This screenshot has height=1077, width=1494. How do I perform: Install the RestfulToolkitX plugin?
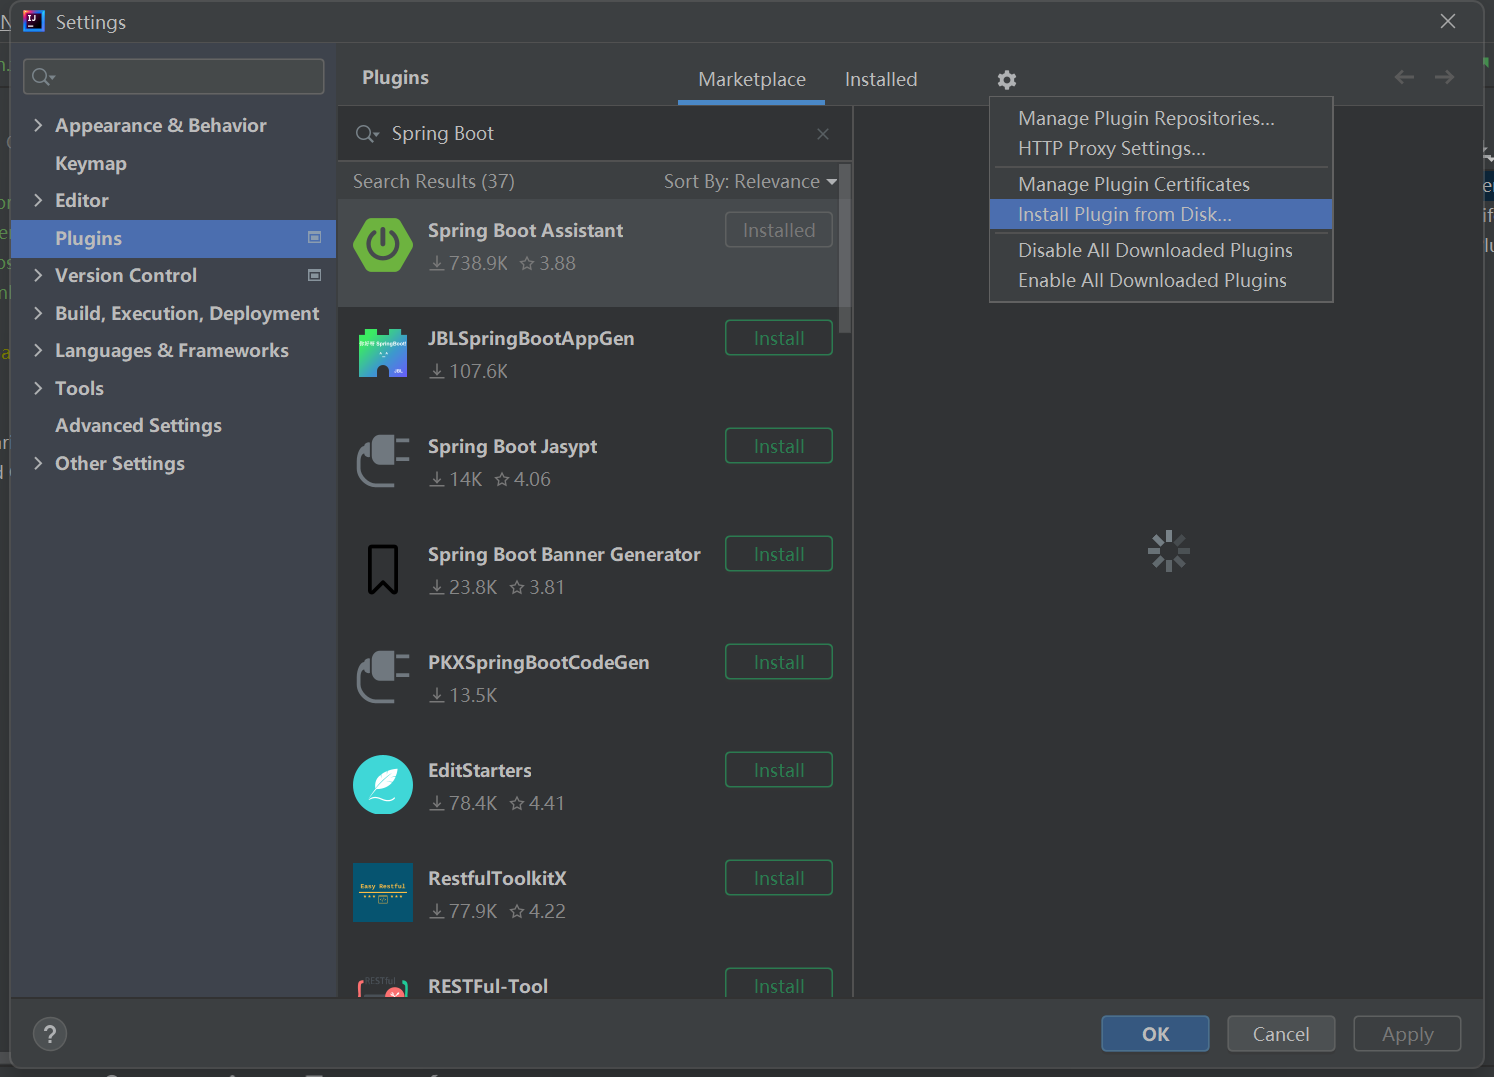click(779, 878)
